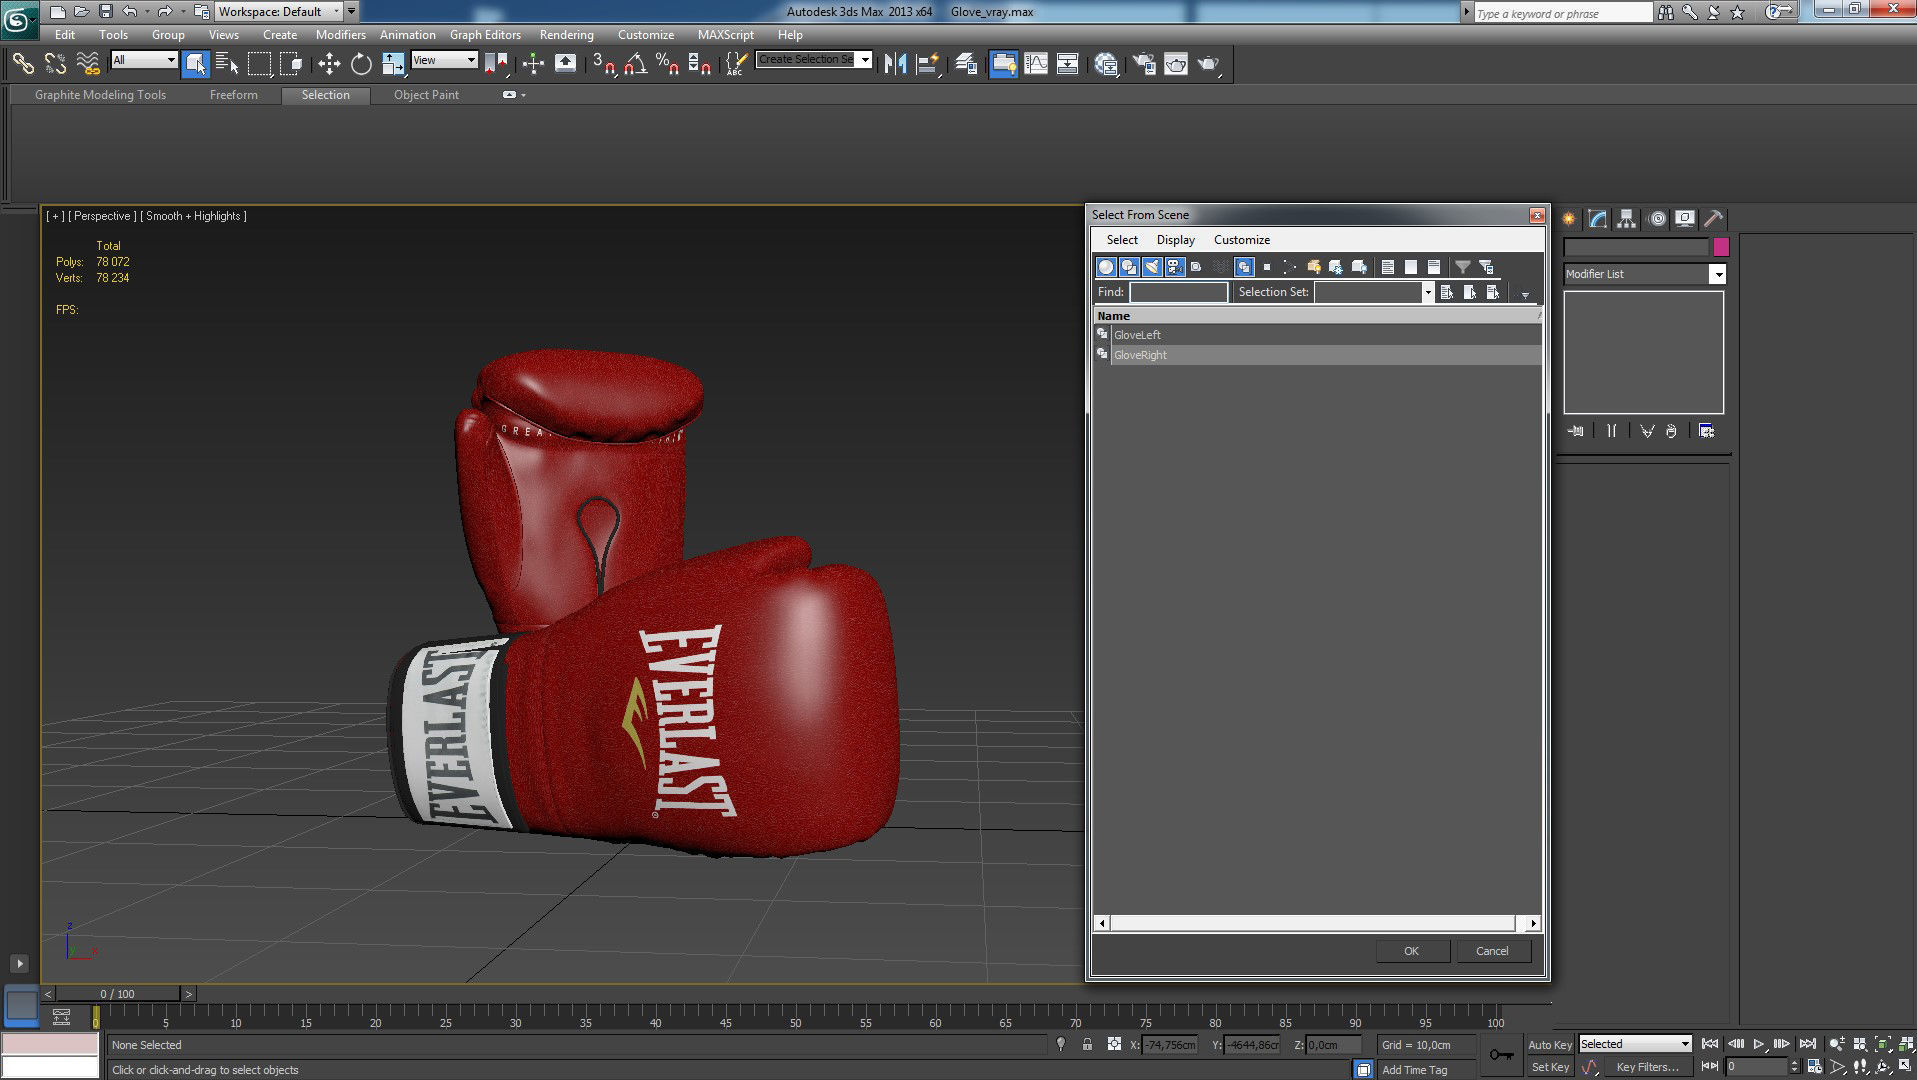Viewport: 1917px width, 1080px height.
Task: Toggle Display Groups filter in Select From Scene
Action: 1244,267
